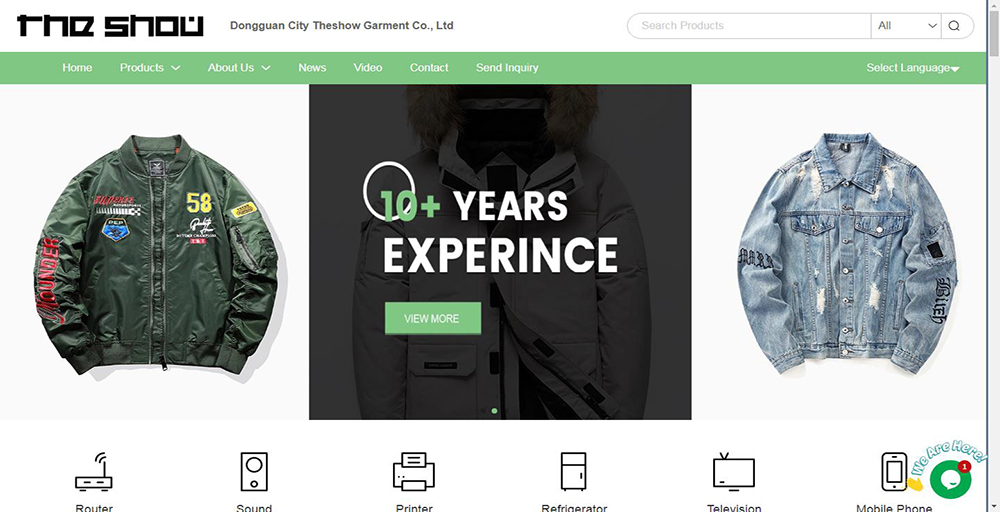Open the Select Language dropdown

pos(913,68)
